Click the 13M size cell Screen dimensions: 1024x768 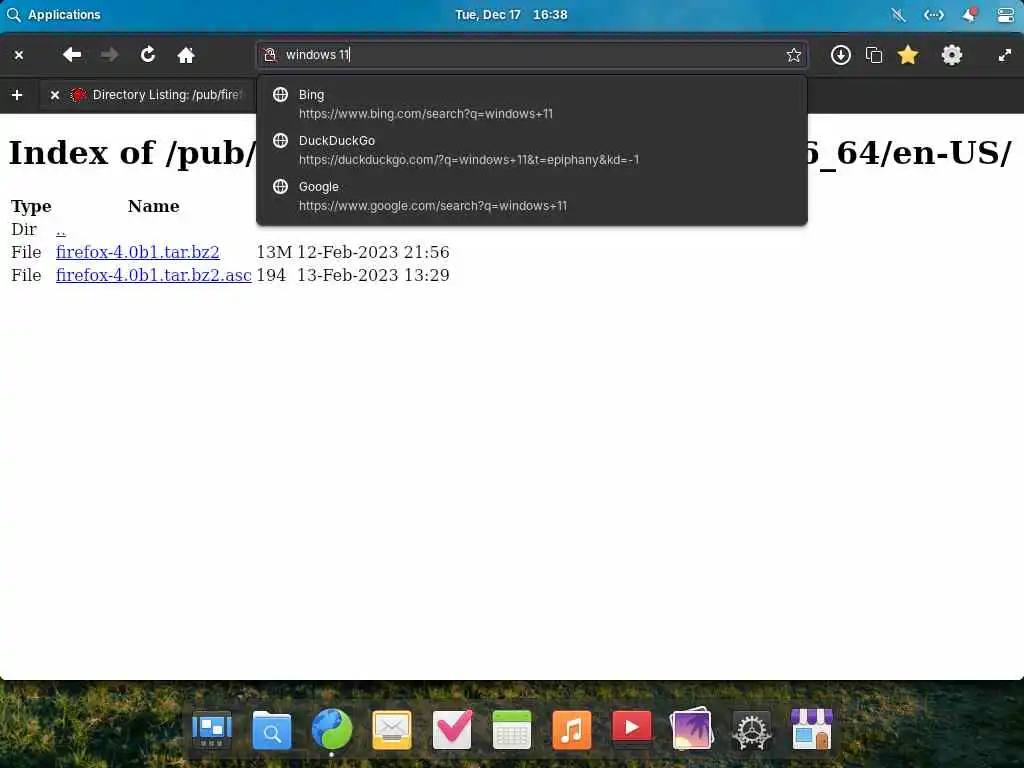[274, 252]
